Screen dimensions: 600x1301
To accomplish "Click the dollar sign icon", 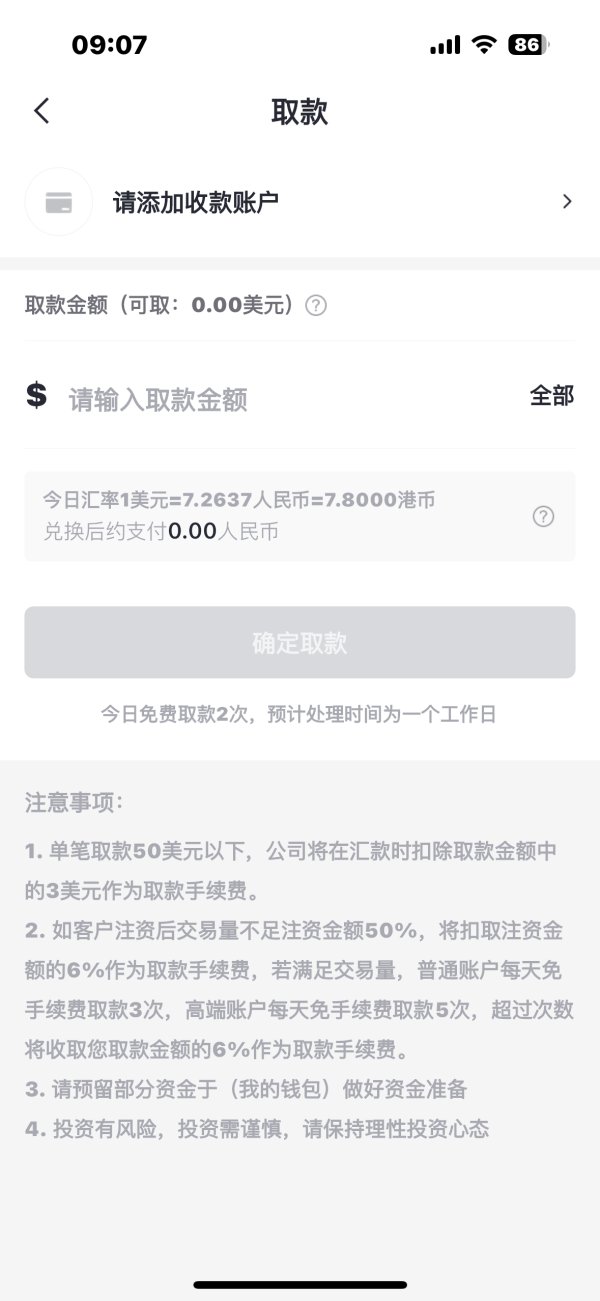I will (37, 396).
